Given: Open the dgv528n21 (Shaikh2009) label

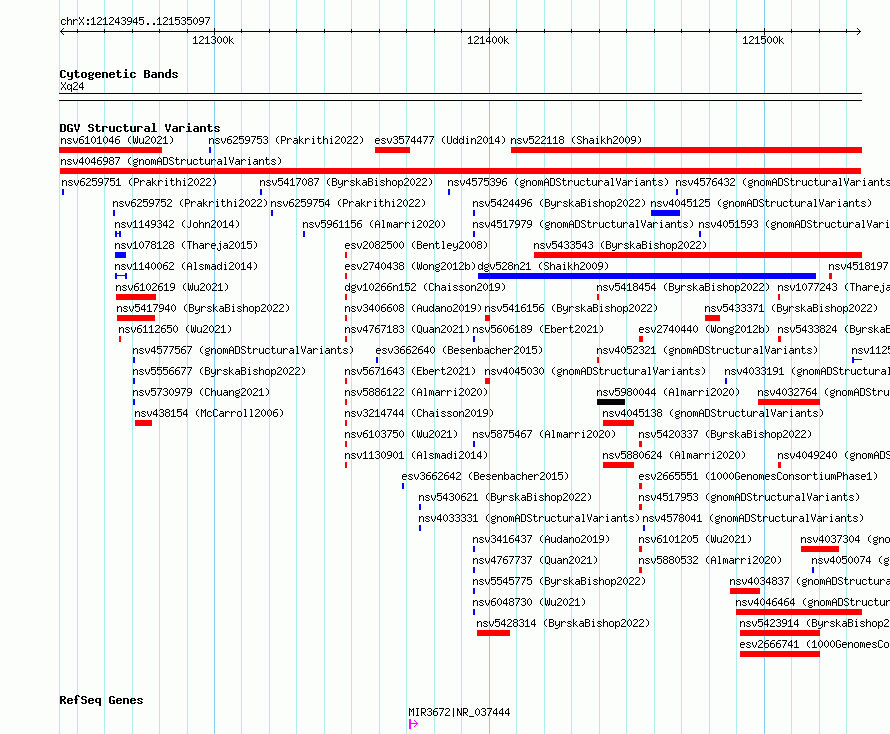Looking at the screenshot, I should (x=543, y=266).
